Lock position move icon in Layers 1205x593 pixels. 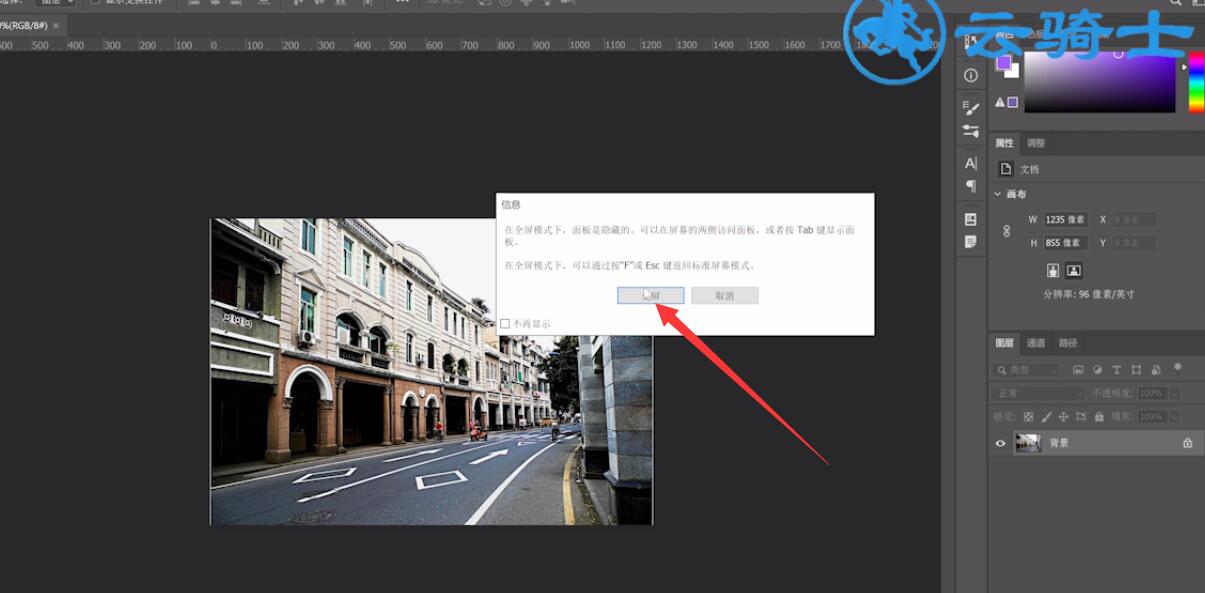[1063, 417]
